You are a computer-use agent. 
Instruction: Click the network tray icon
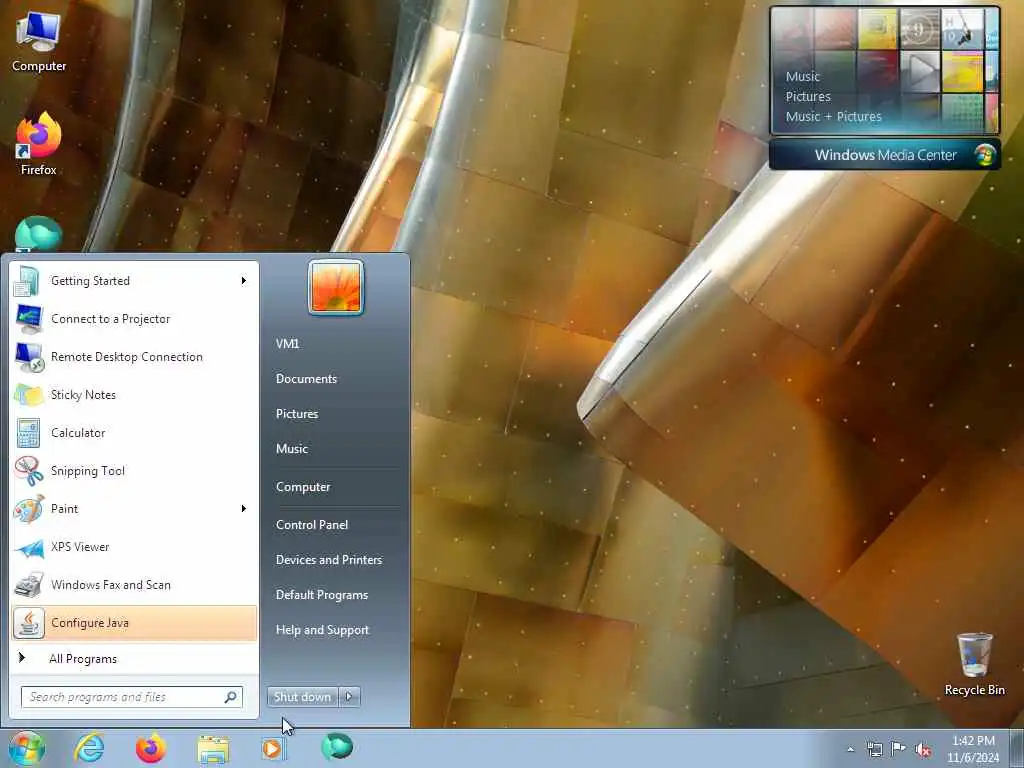click(x=874, y=749)
